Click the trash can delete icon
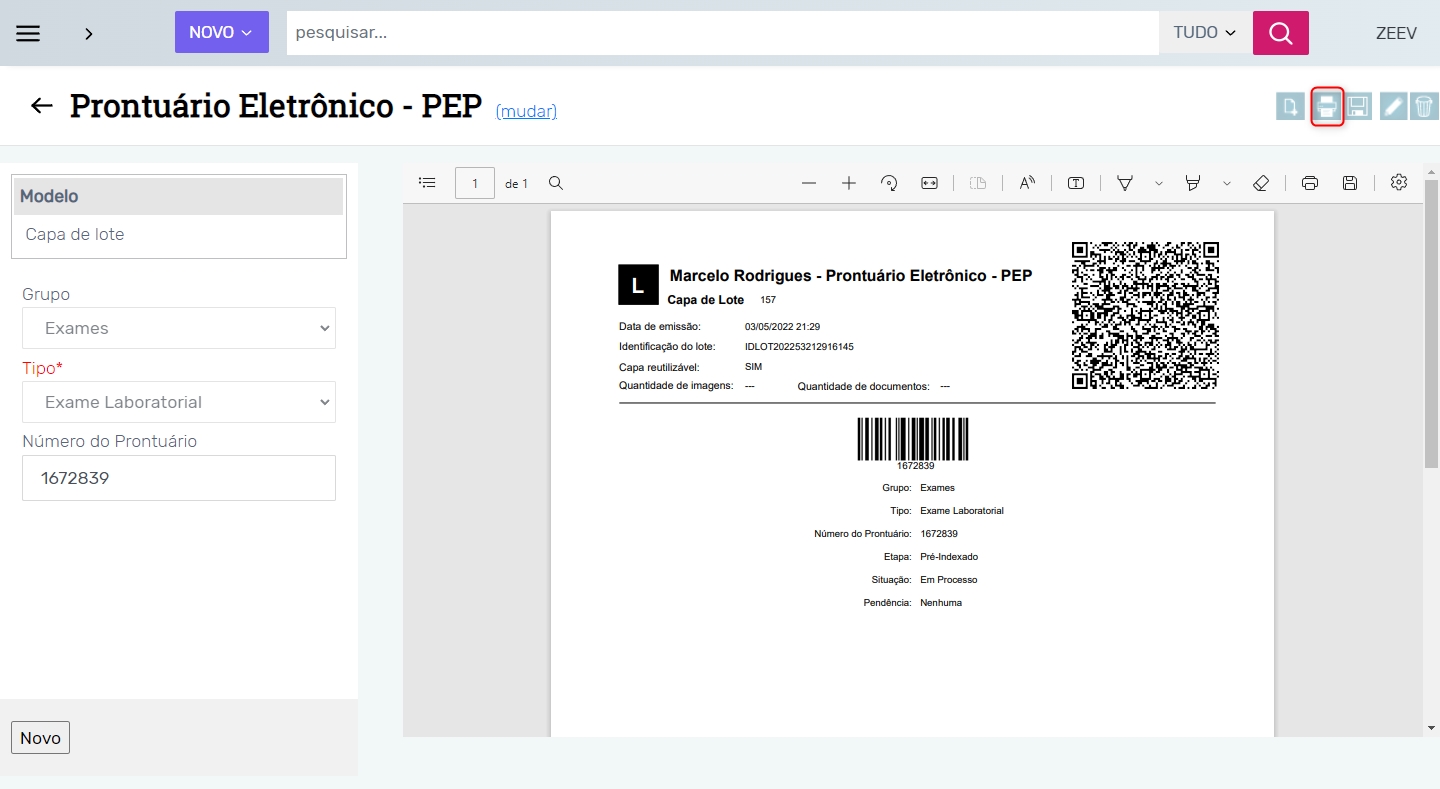The width and height of the screenshot is (1440, 789). (1424, 106)
